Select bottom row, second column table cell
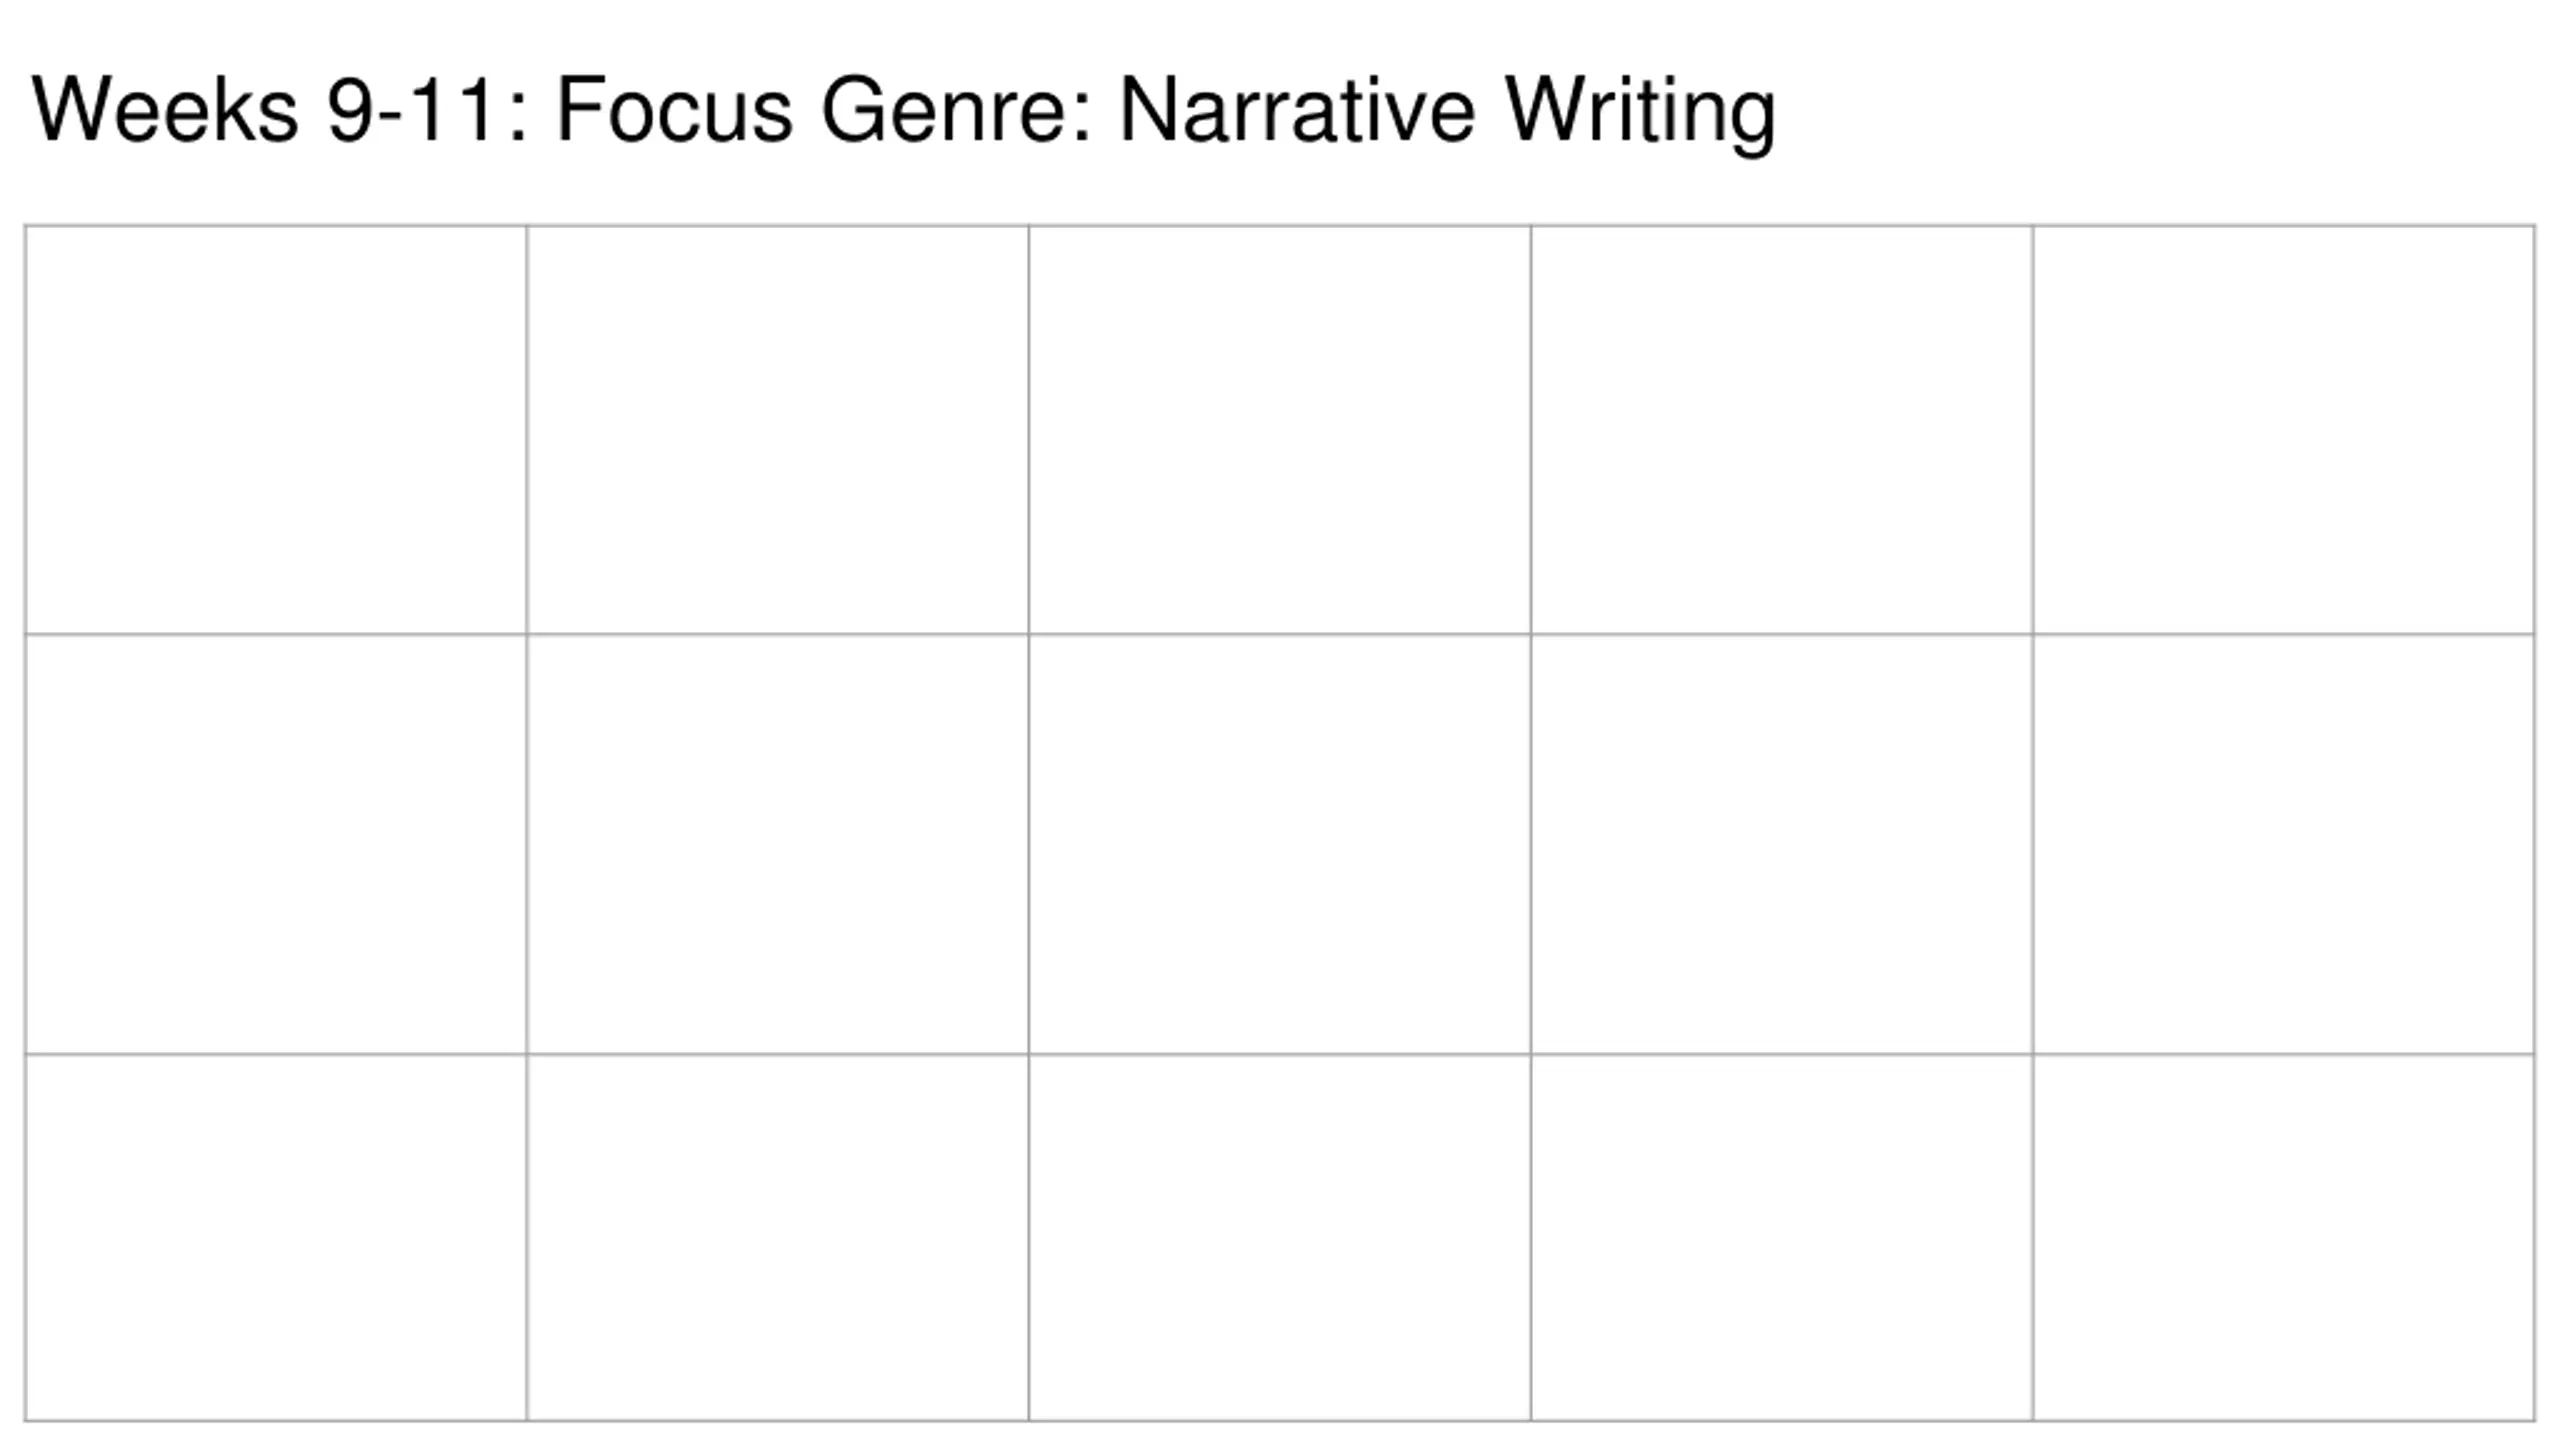This screenshot has width=2560, height=1440. pos(778,1237)
